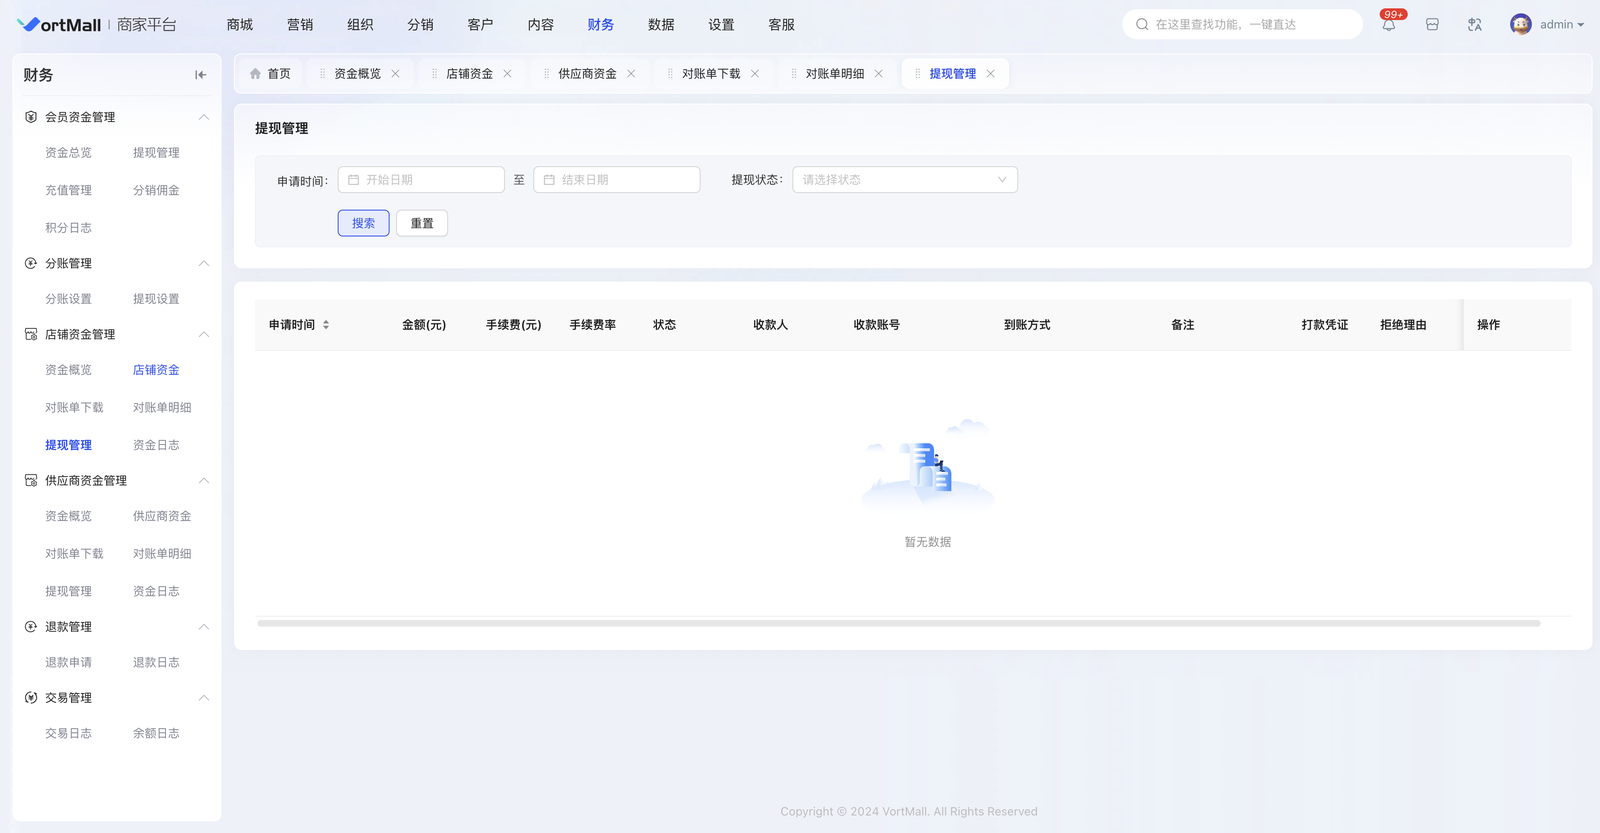Screen dimensions: 1600x833
Task: Switch to the 店铺资金 tab
Action: pos(469,74)
